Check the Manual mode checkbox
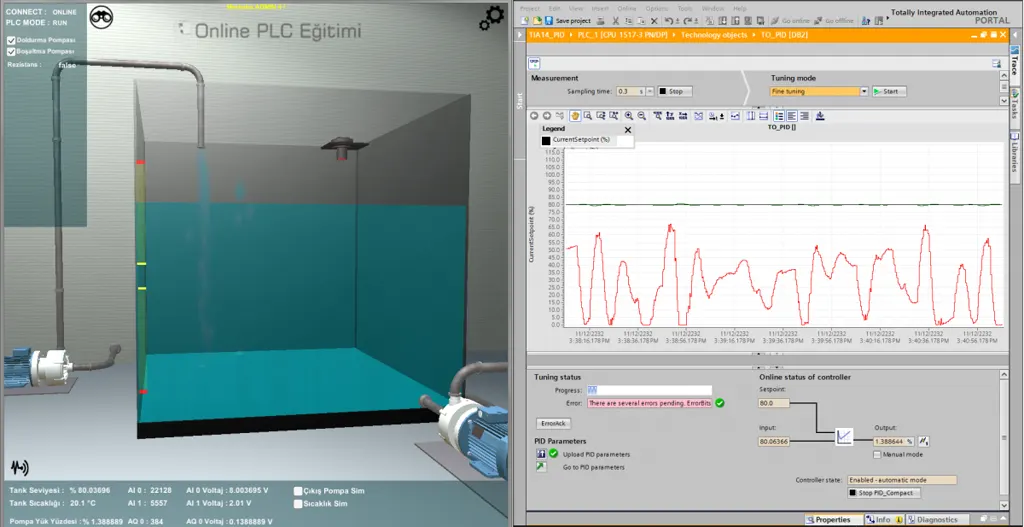The image size is (1024, 527). pos(877,454)
